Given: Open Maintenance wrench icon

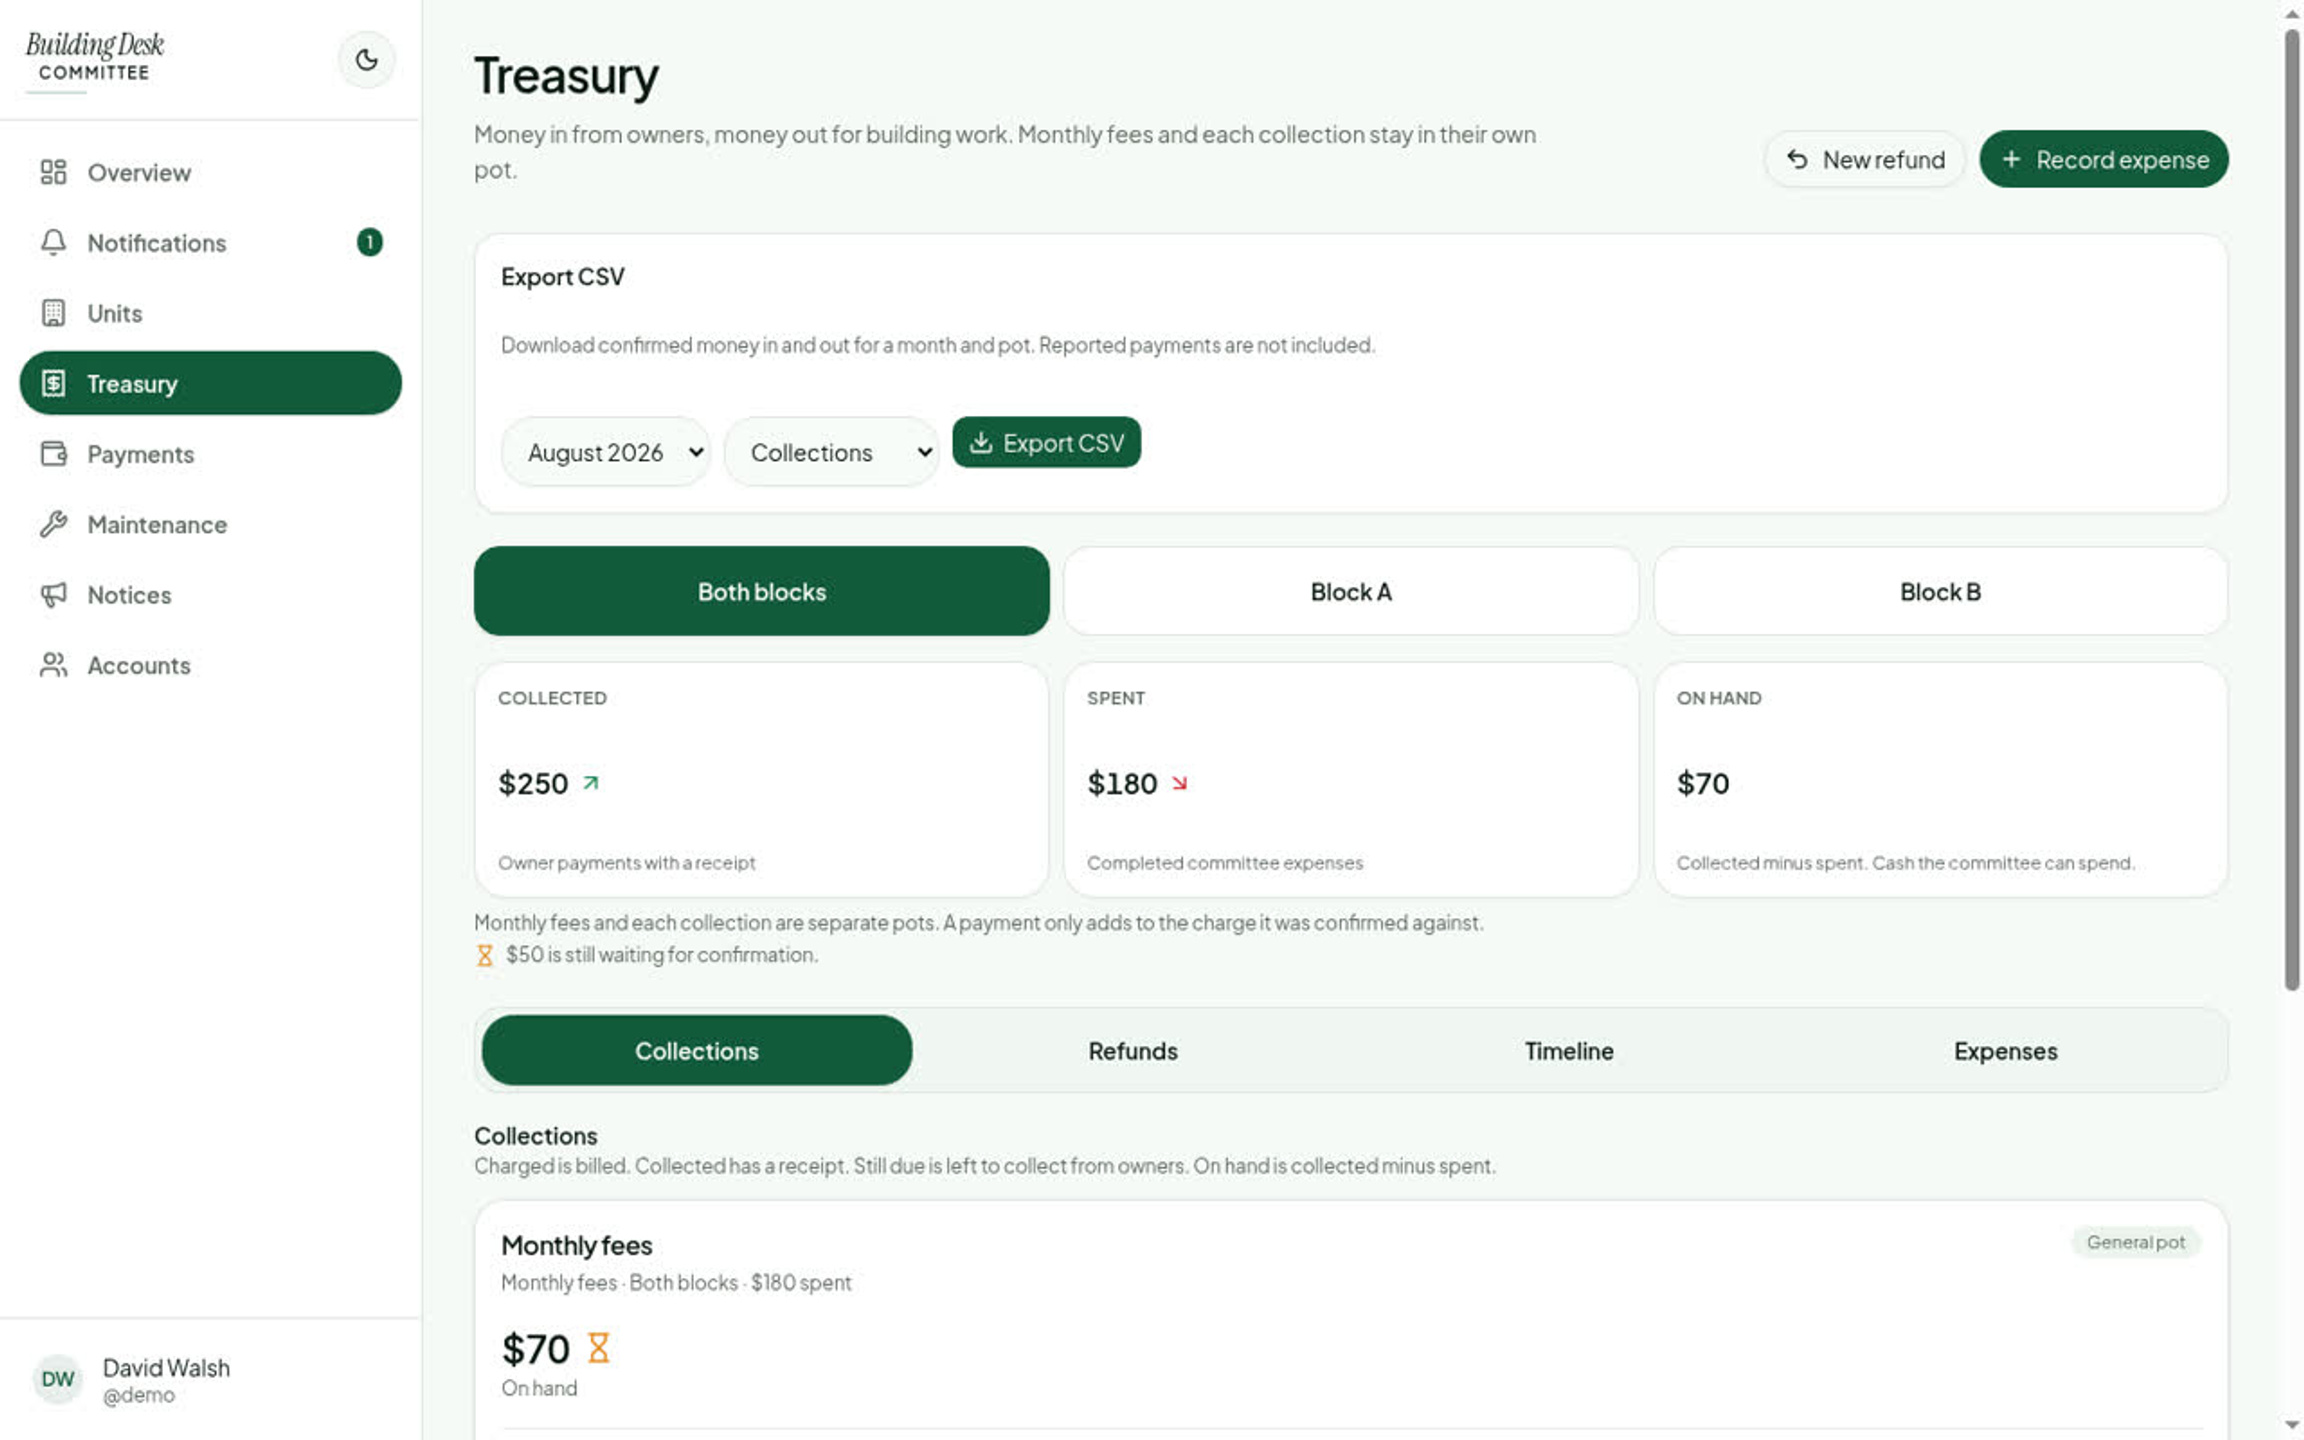Looking at the screenshot, I should [53, 524].
